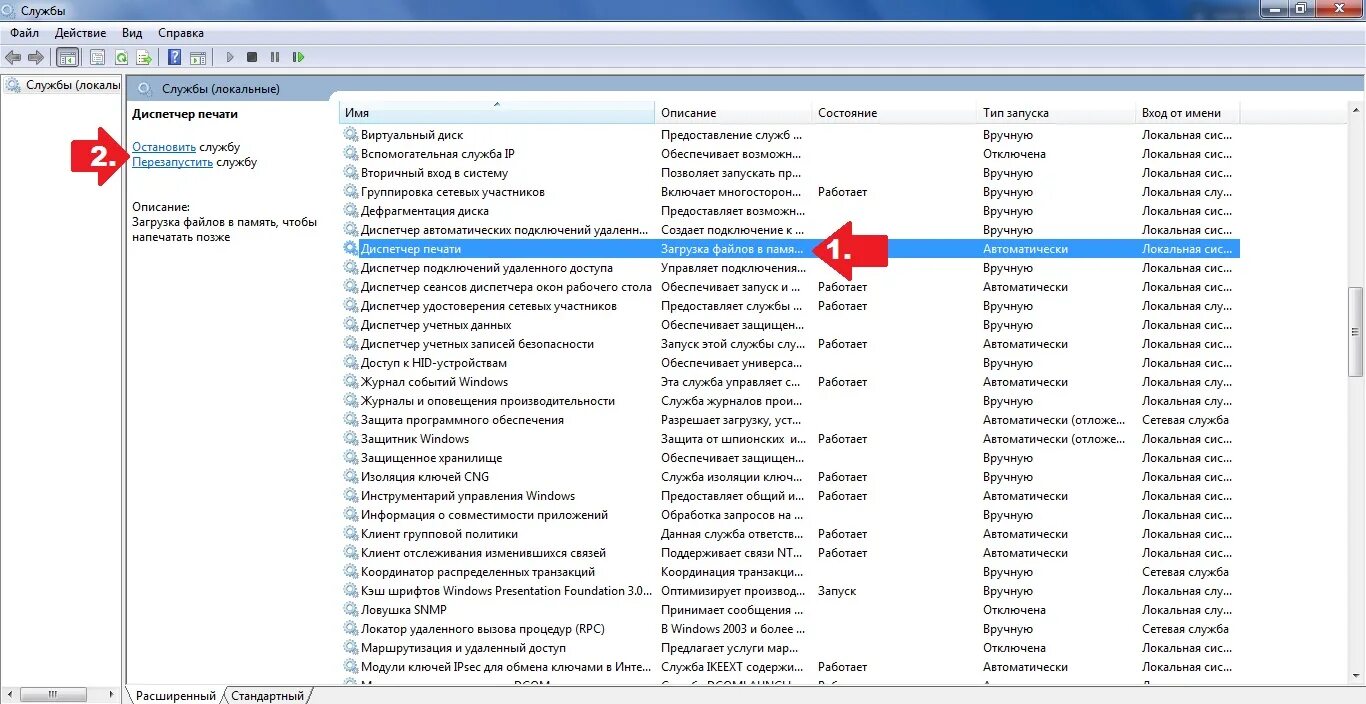Select Группировка сетевых участников service
1366x704 pixels.
tap(452, 192)
